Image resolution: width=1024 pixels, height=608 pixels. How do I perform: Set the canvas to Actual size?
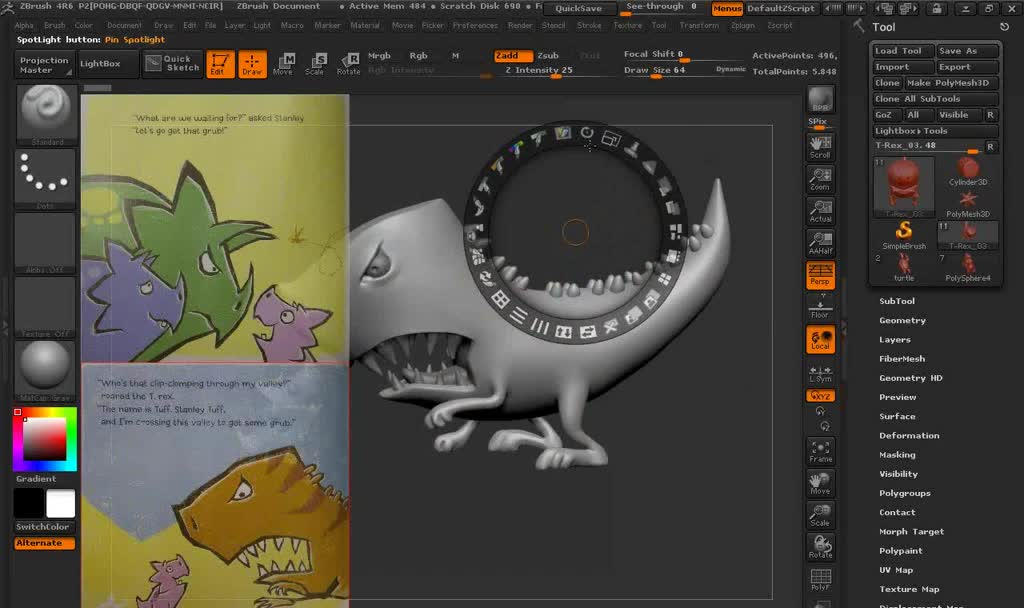coord(820,212)
